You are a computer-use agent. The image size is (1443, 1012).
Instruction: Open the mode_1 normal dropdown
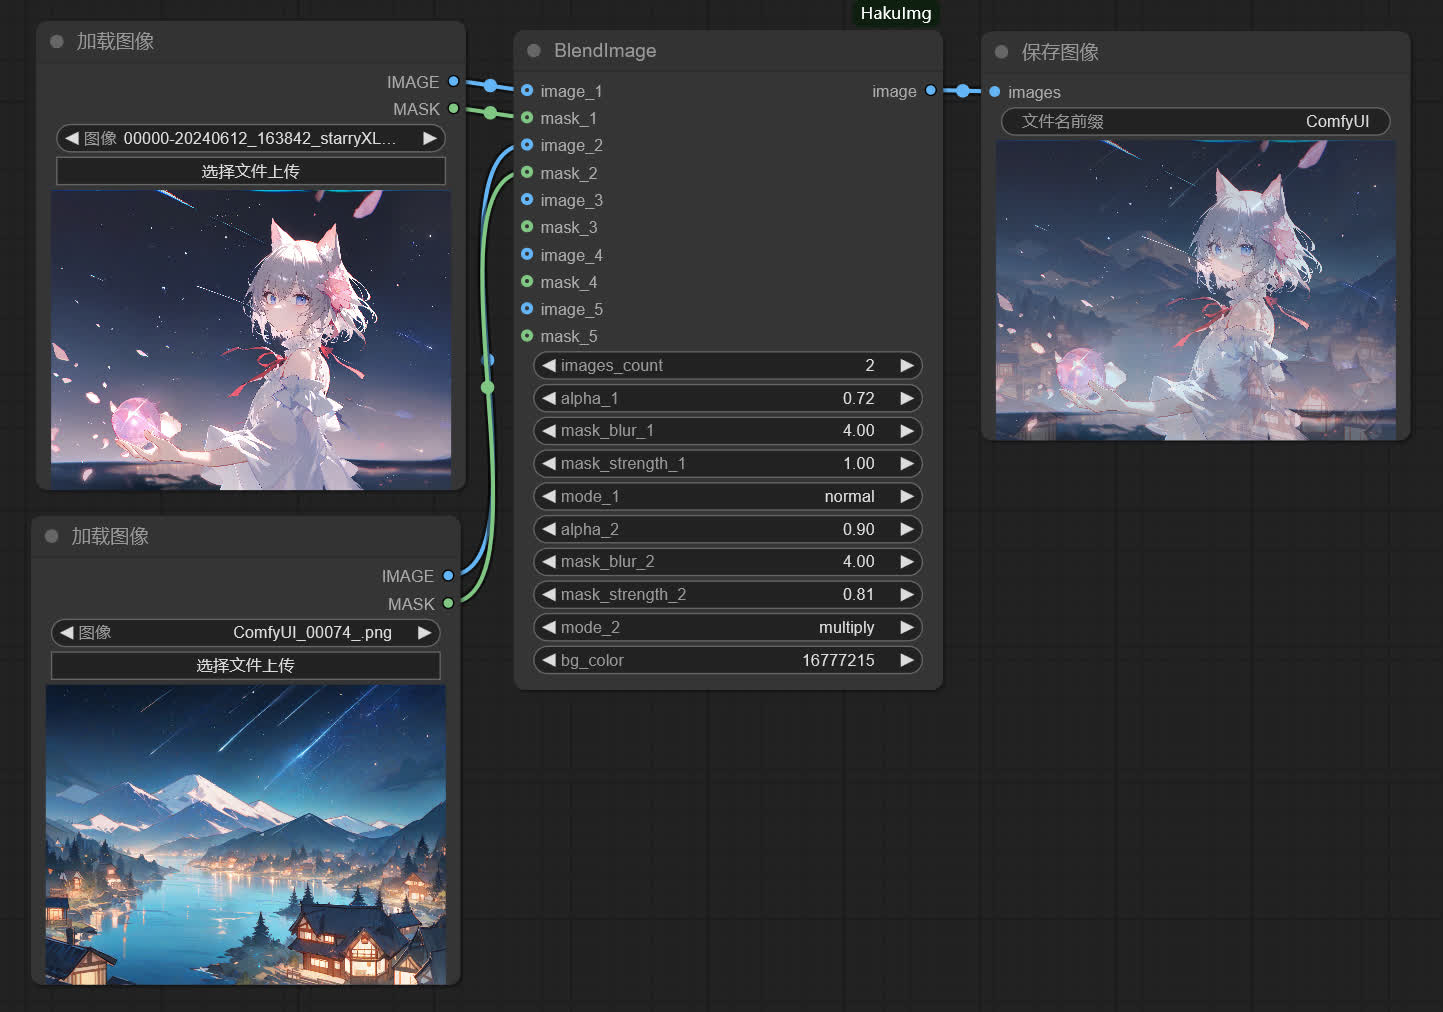(728, 496)
